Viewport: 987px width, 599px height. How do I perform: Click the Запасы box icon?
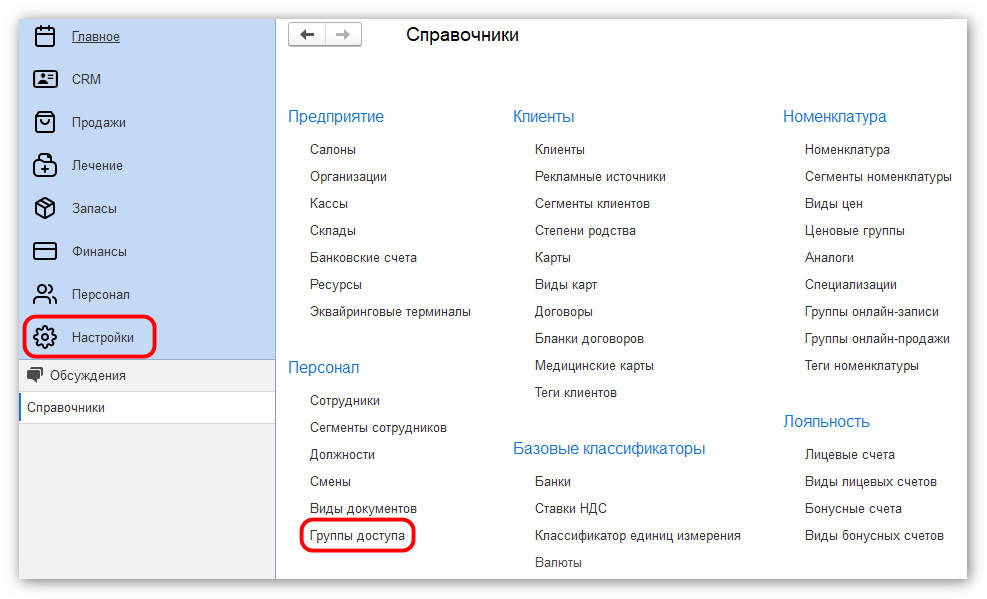pyautogui.click(x=45, y=208)
